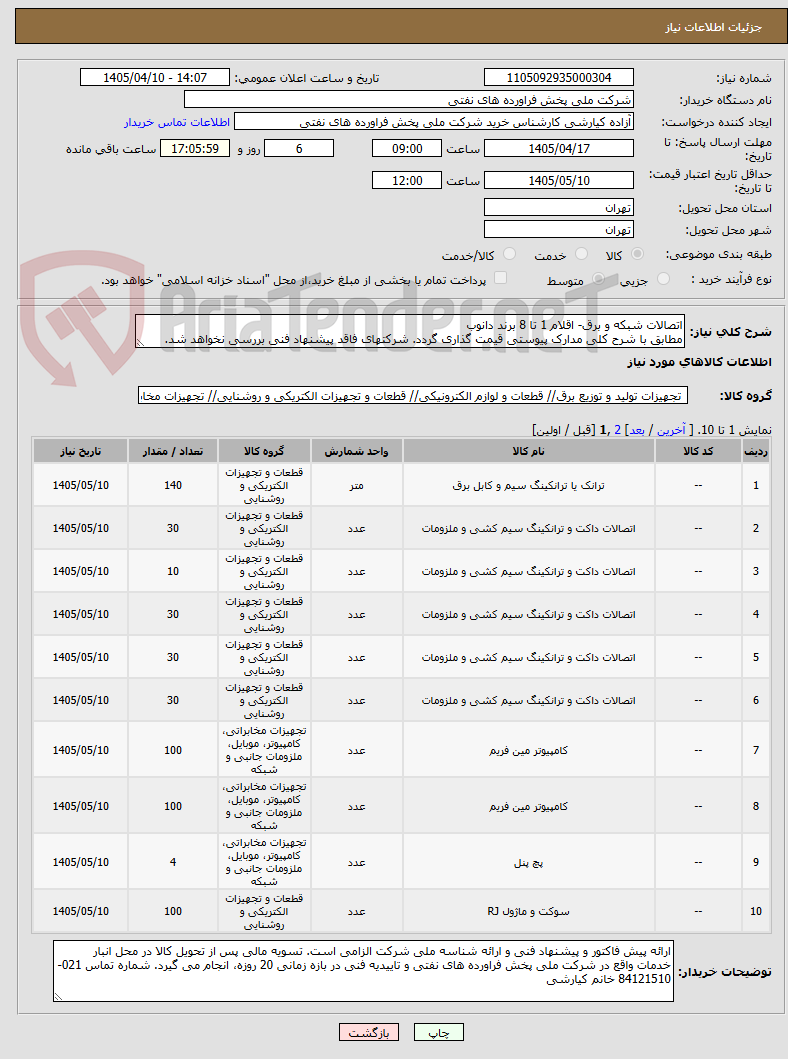Click the request creator name field
Image resolution: width=788 pixels, height=1059 pixels.
click(x=434, y=122)
